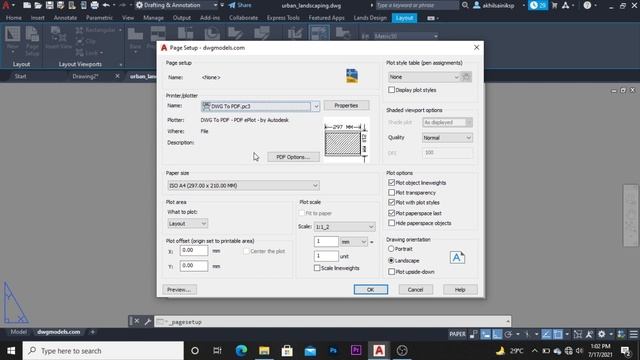Screen dimensions: 640x360
Task: Open the status bar customization hamburger icon
Action: click(633, 334)
